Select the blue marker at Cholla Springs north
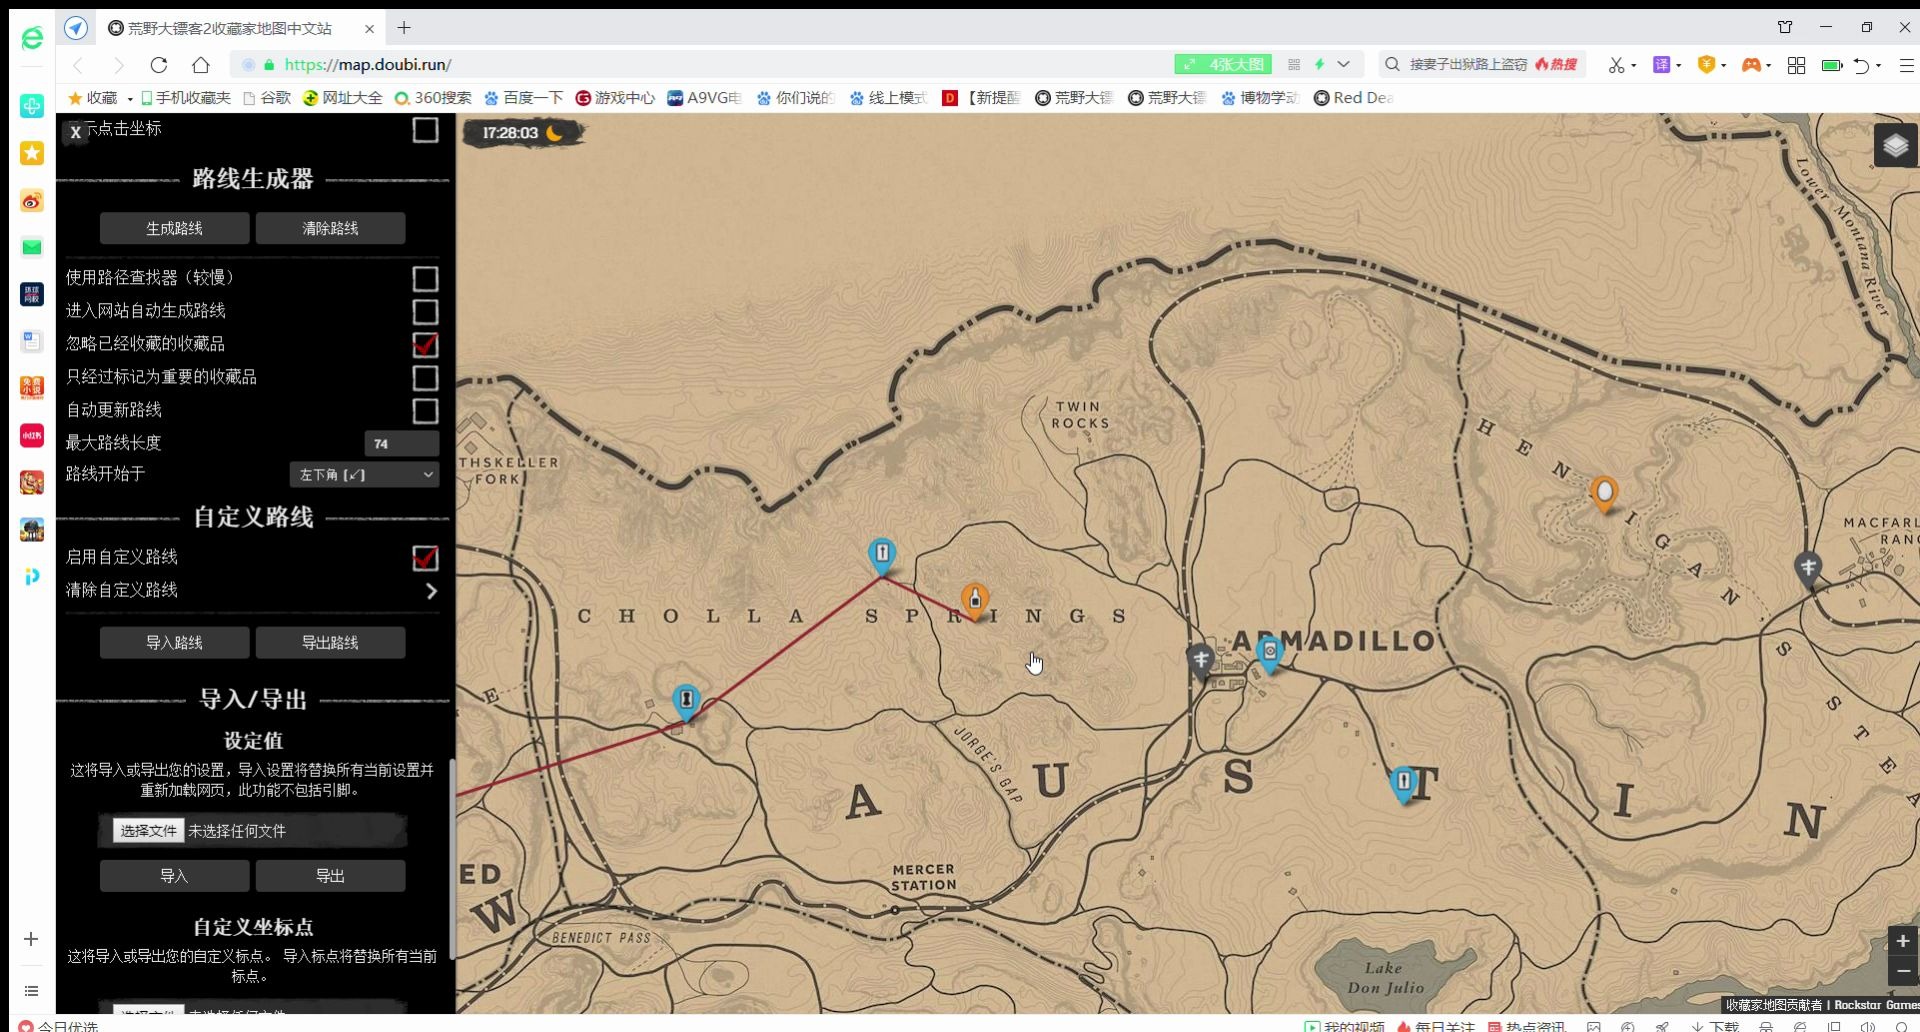Image resolution: width=1920 pixels, height=1032 pixels. [x=881, y=556]
